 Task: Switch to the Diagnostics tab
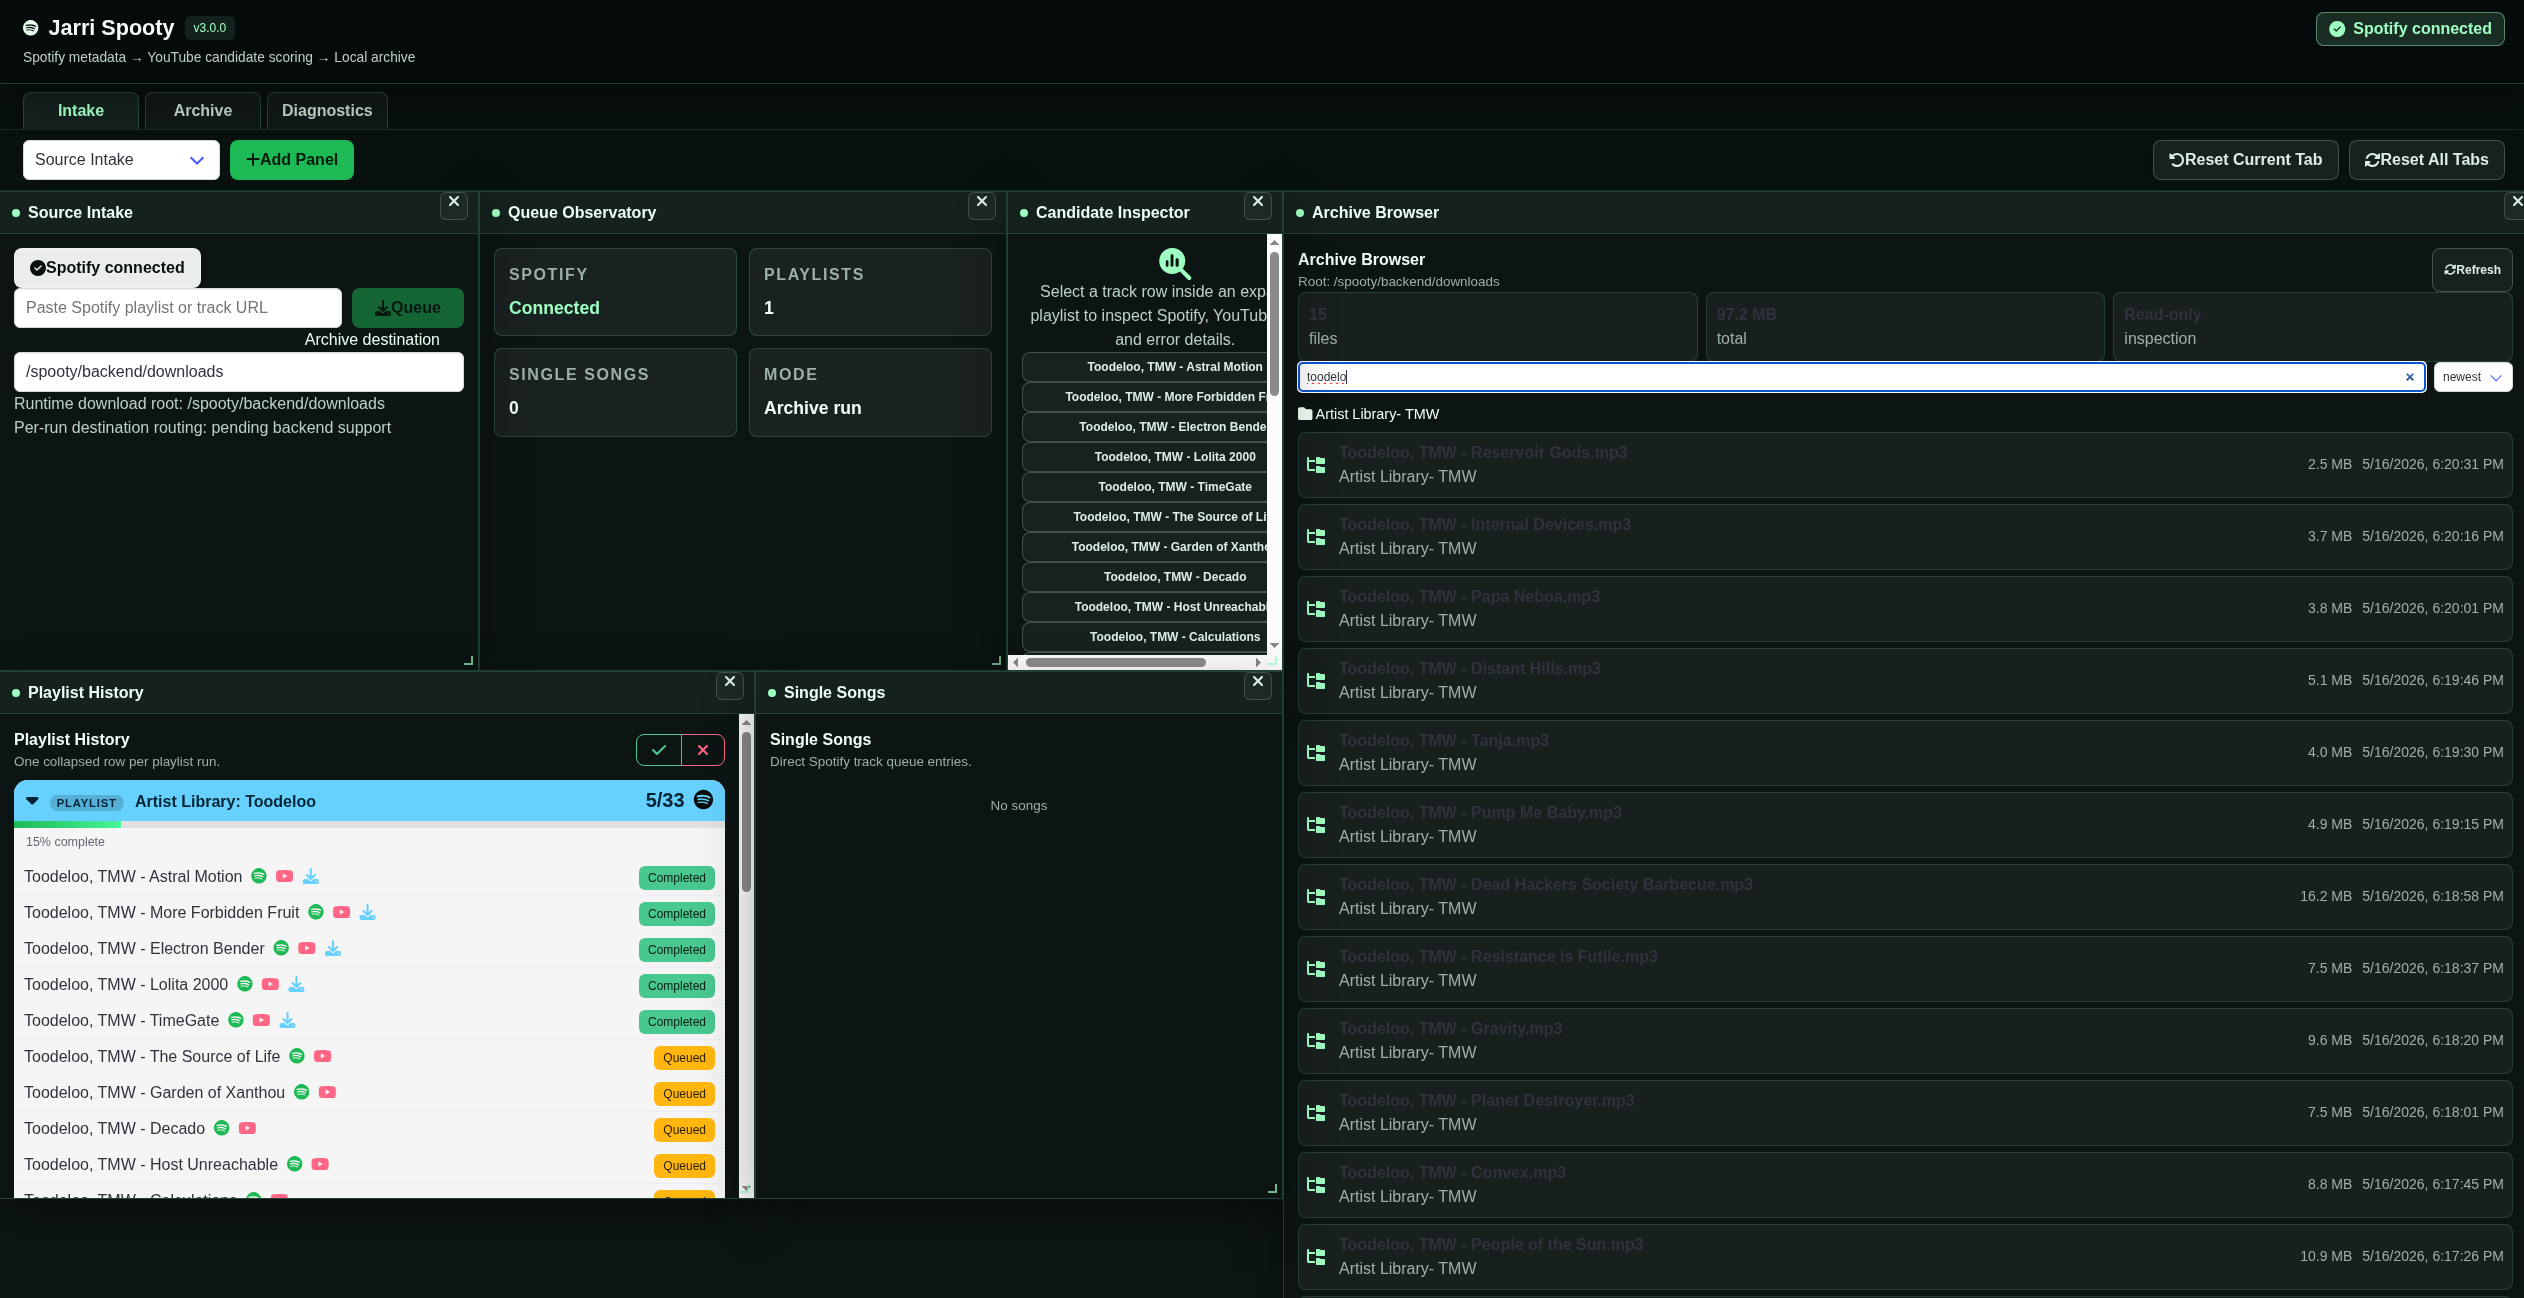click(x=327, y=110)
